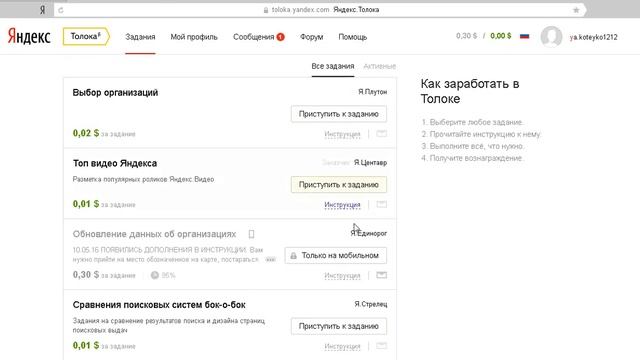640x360 pixels.
Task: Click the Я.Центавр requester label
Action: click(370, 162)
